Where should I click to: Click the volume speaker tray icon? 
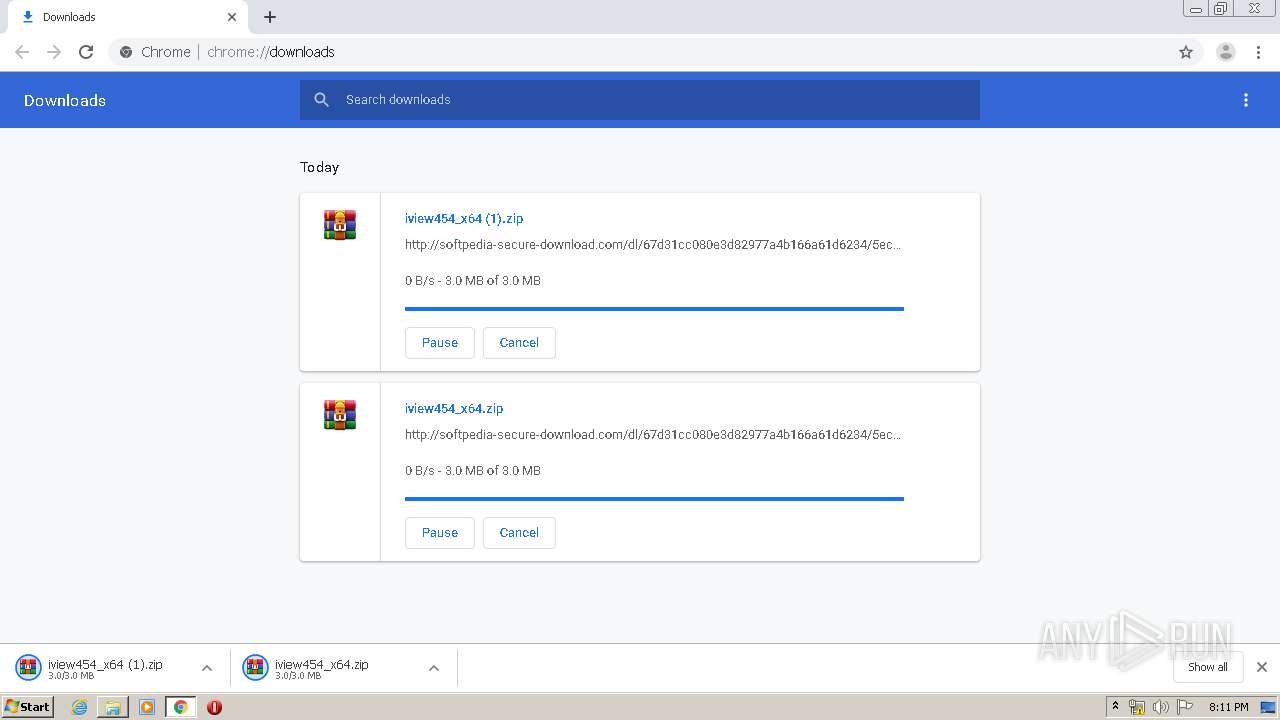tap(1160, 707)
